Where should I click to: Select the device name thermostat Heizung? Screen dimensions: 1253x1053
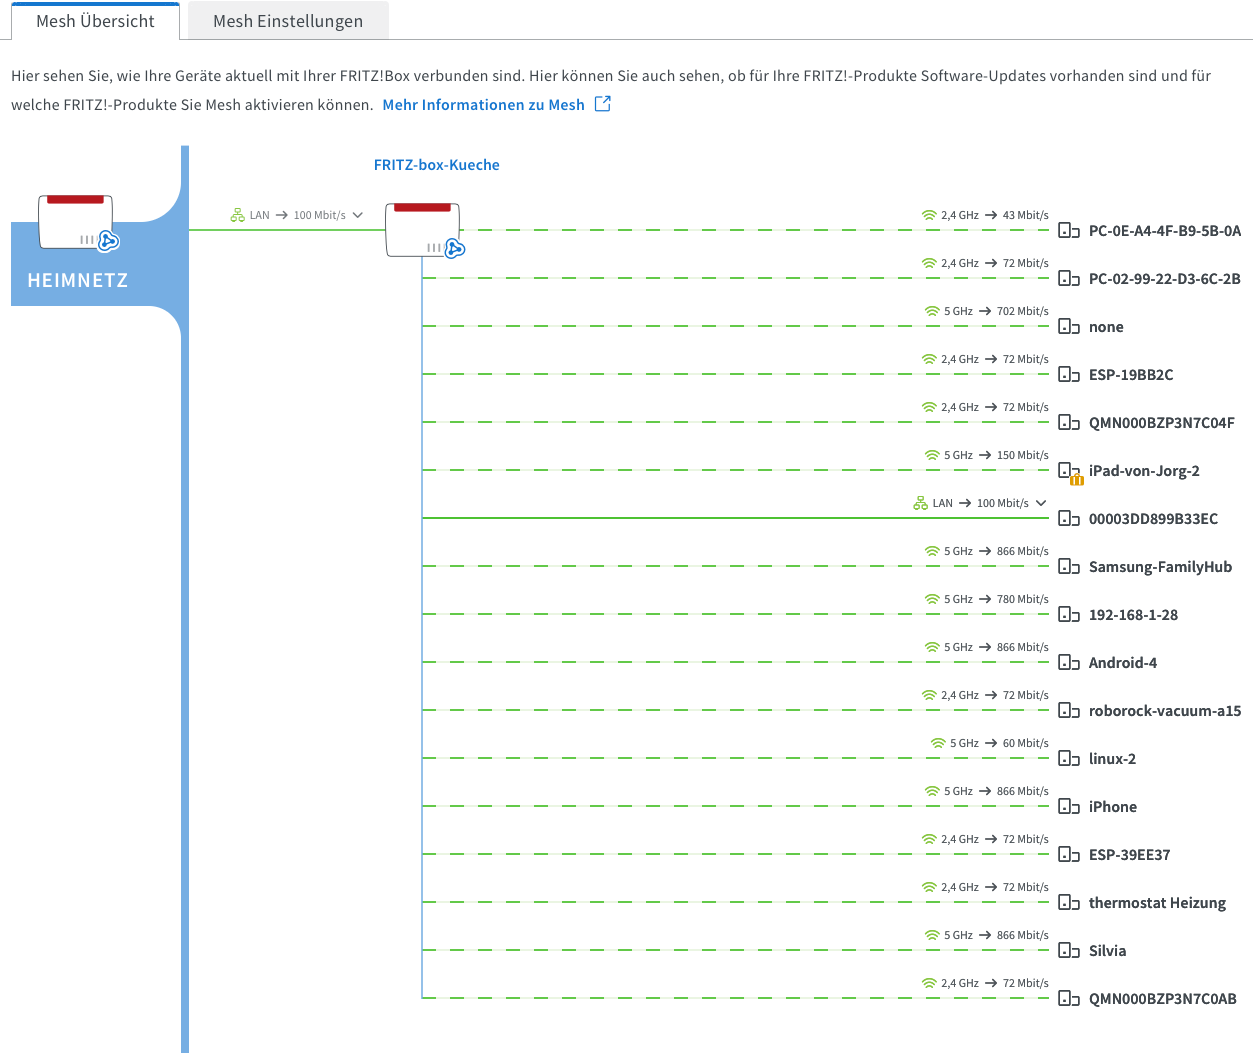tap(1157, 903)
